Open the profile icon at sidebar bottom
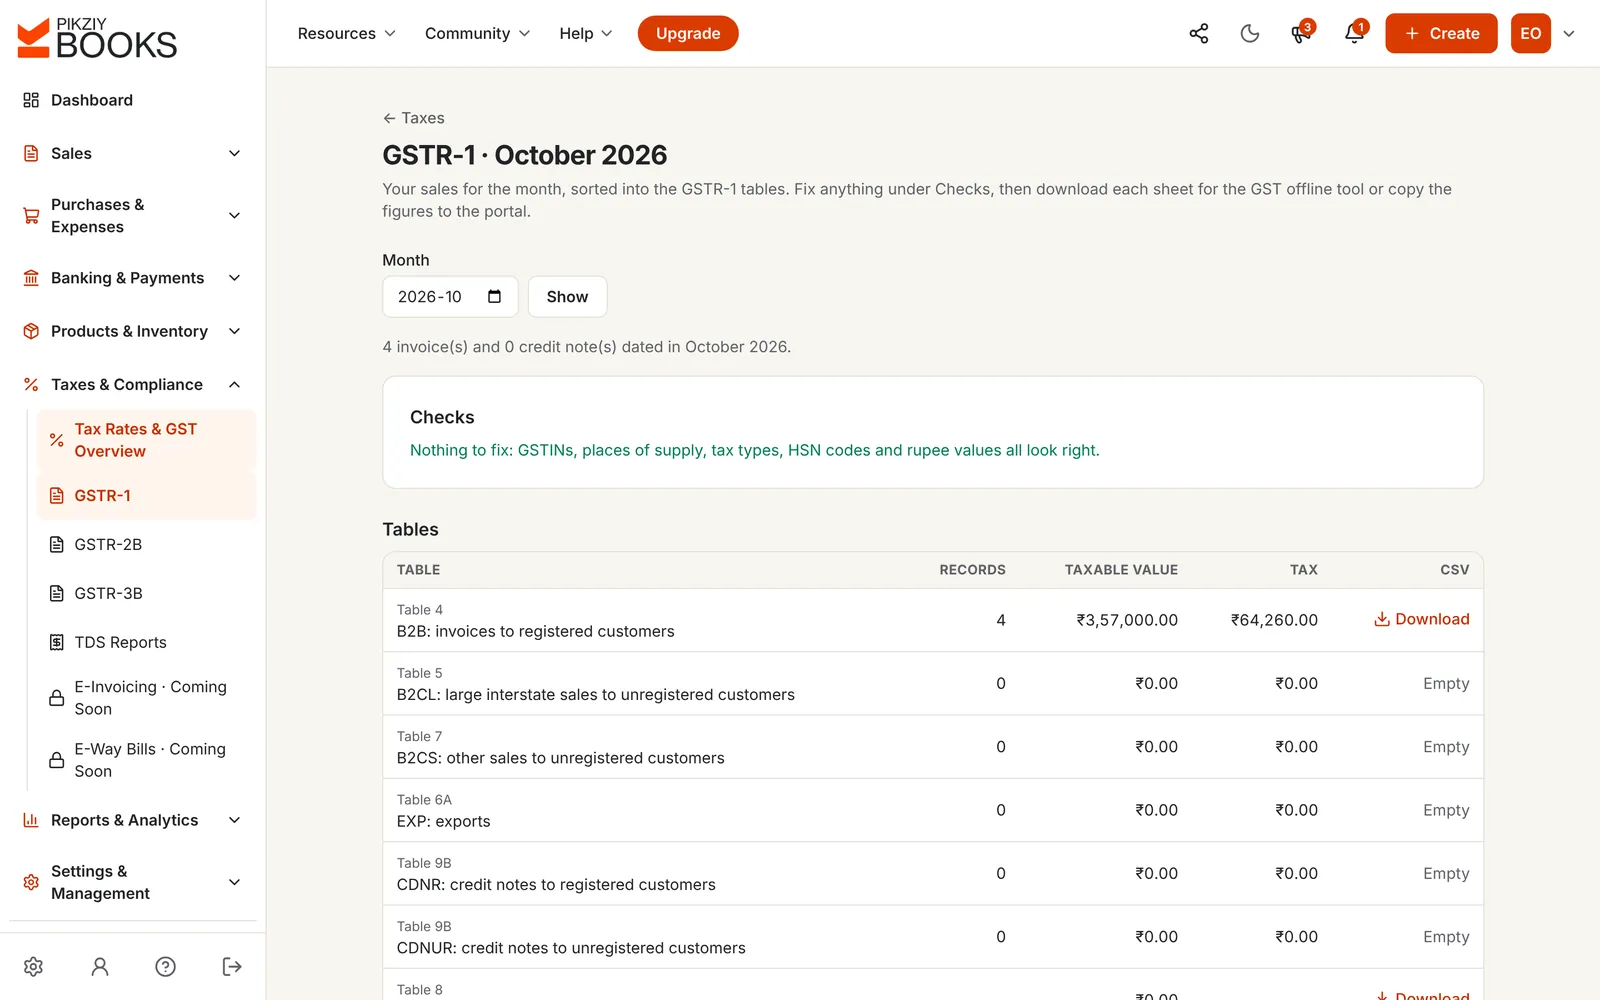The image size is (1600, 1000). click(x=100, y=966)
